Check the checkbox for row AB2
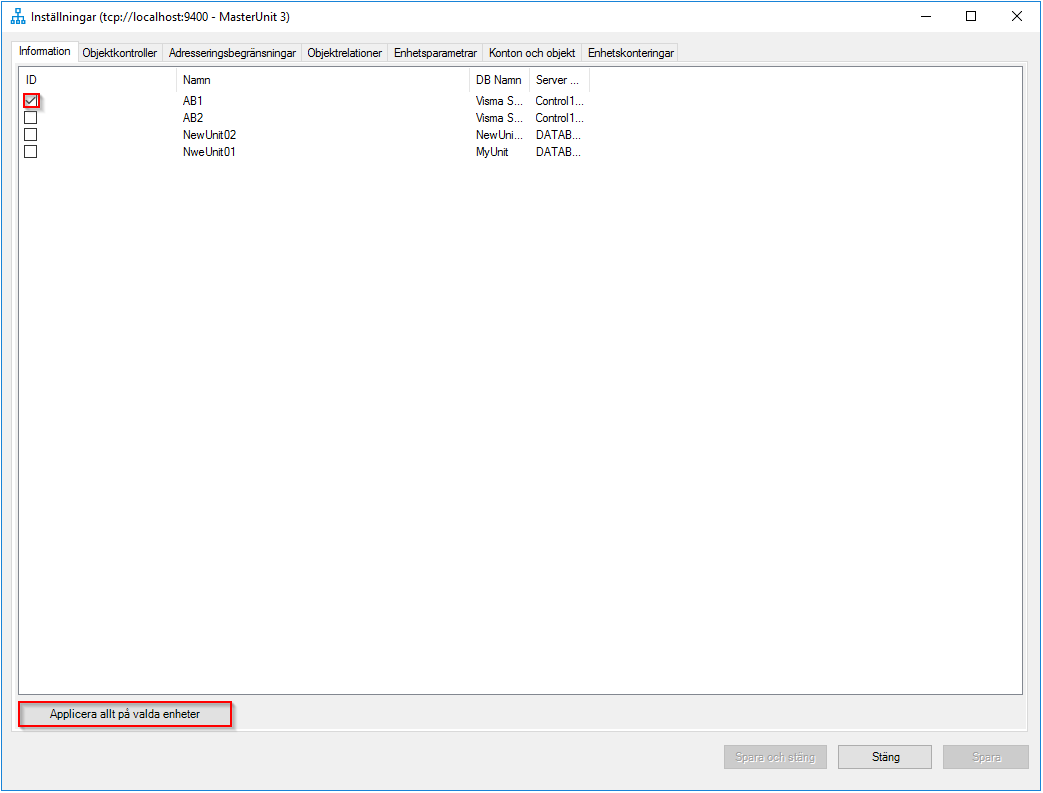1043x793 pixels. pyautogui.click(x=30, y=117)
